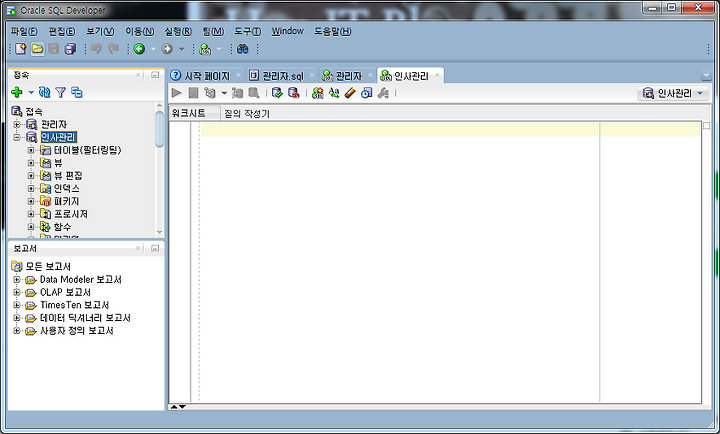Open SQL worksheet icon dropdown arrow in main toolbar

pos(219,49)
